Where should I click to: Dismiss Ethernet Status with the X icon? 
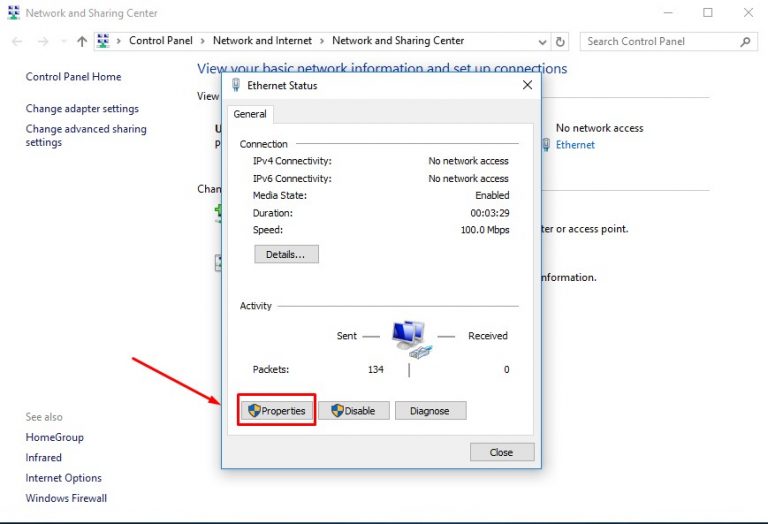527,85
